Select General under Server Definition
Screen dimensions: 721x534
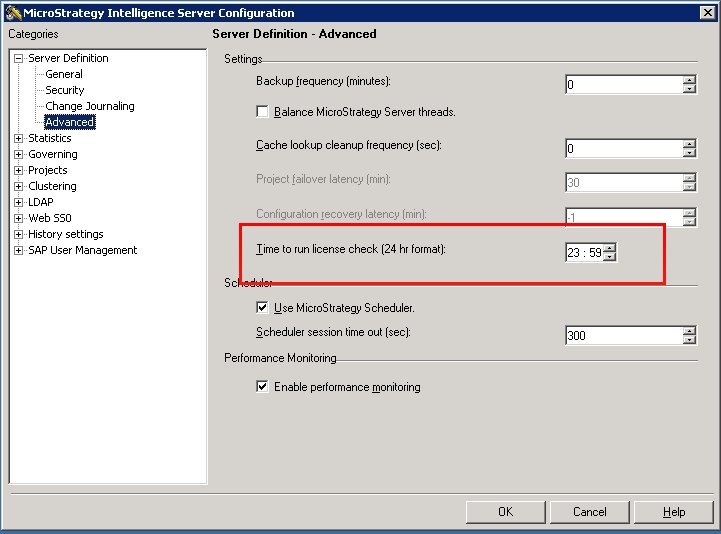coord(64,74)
